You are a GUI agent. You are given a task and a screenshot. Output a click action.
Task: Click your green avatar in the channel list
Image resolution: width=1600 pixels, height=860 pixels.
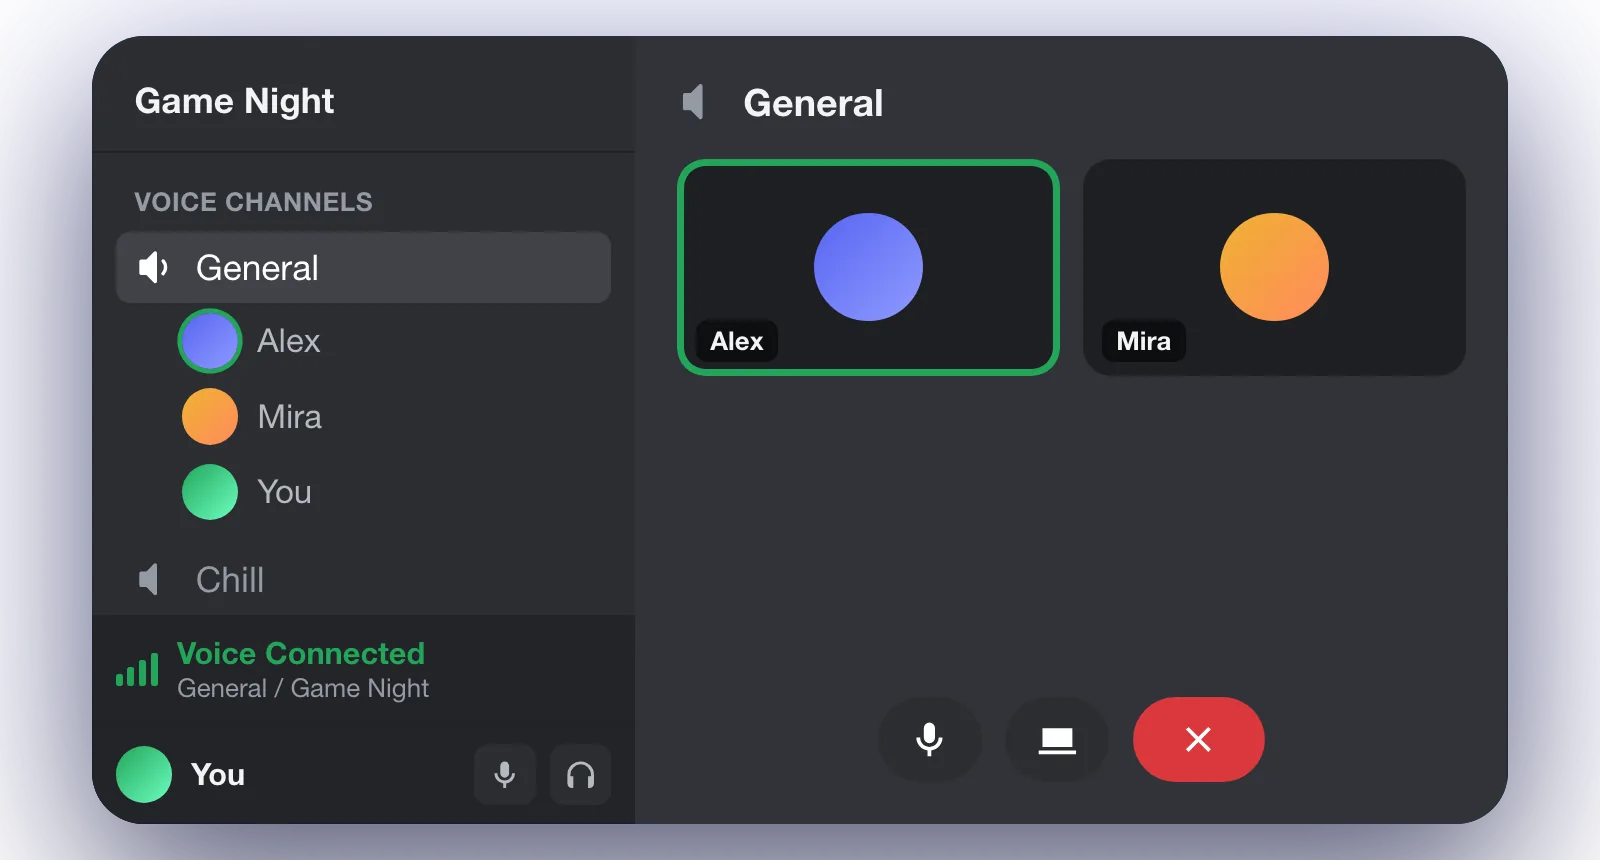[x=210, y=492]
